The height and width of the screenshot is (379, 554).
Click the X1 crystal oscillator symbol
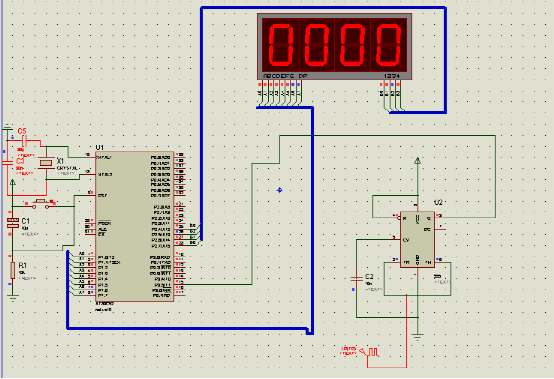pos(46,162)
